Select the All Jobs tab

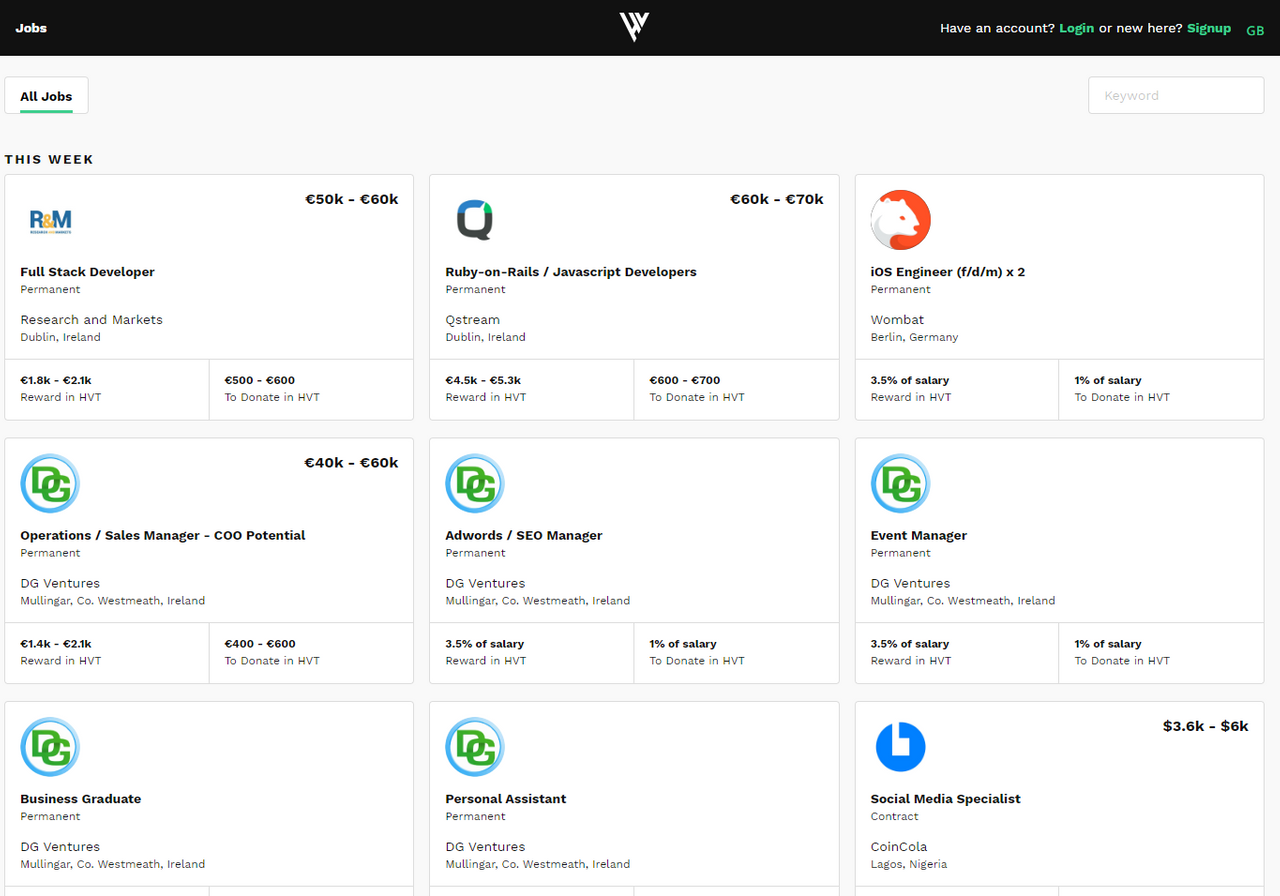46,96
